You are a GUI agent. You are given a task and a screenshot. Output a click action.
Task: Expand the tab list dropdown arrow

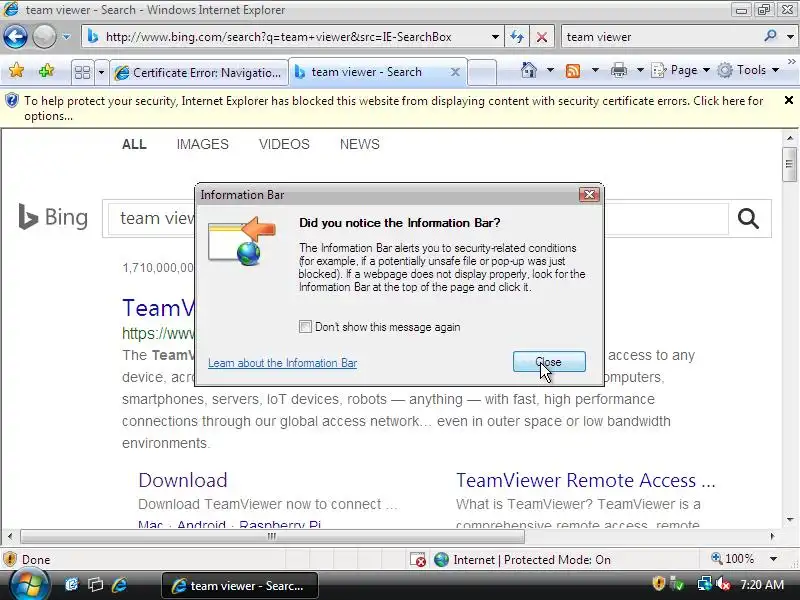coord(101,72)
